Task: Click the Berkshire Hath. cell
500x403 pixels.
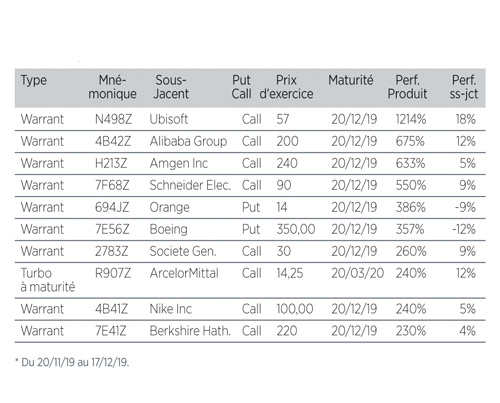Action: pyautogui.click(x=190, y=331)
